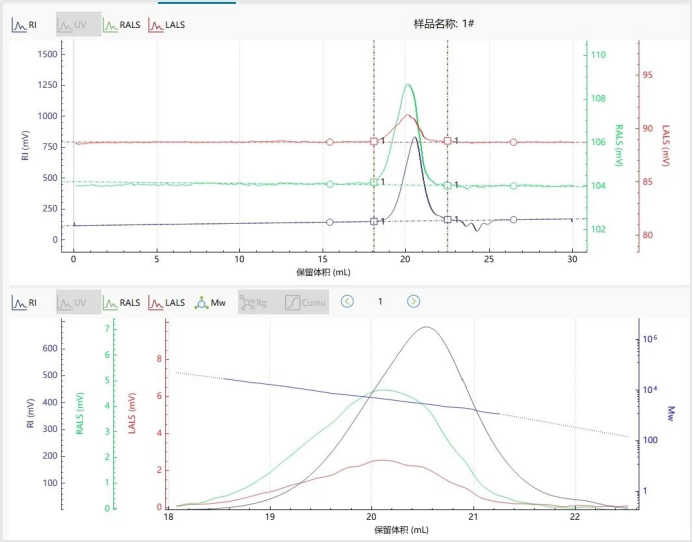Show the Mw molecular weight curve
Viewport: 693px width, 542px height.
211,301
